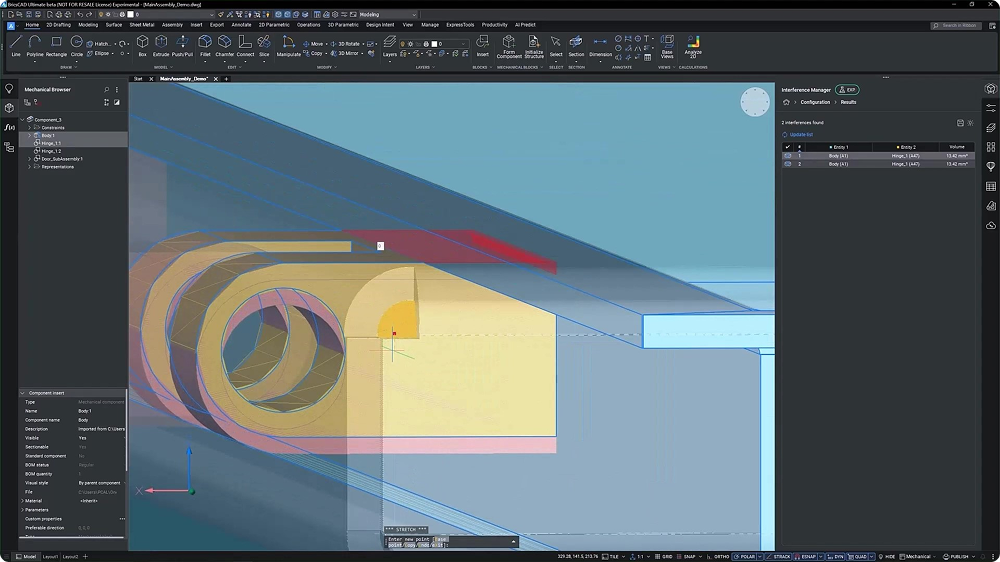This screenshot has width=1000, height=562.
Task: Toggle SNAP in the status bar
Action: pos(686,556)
